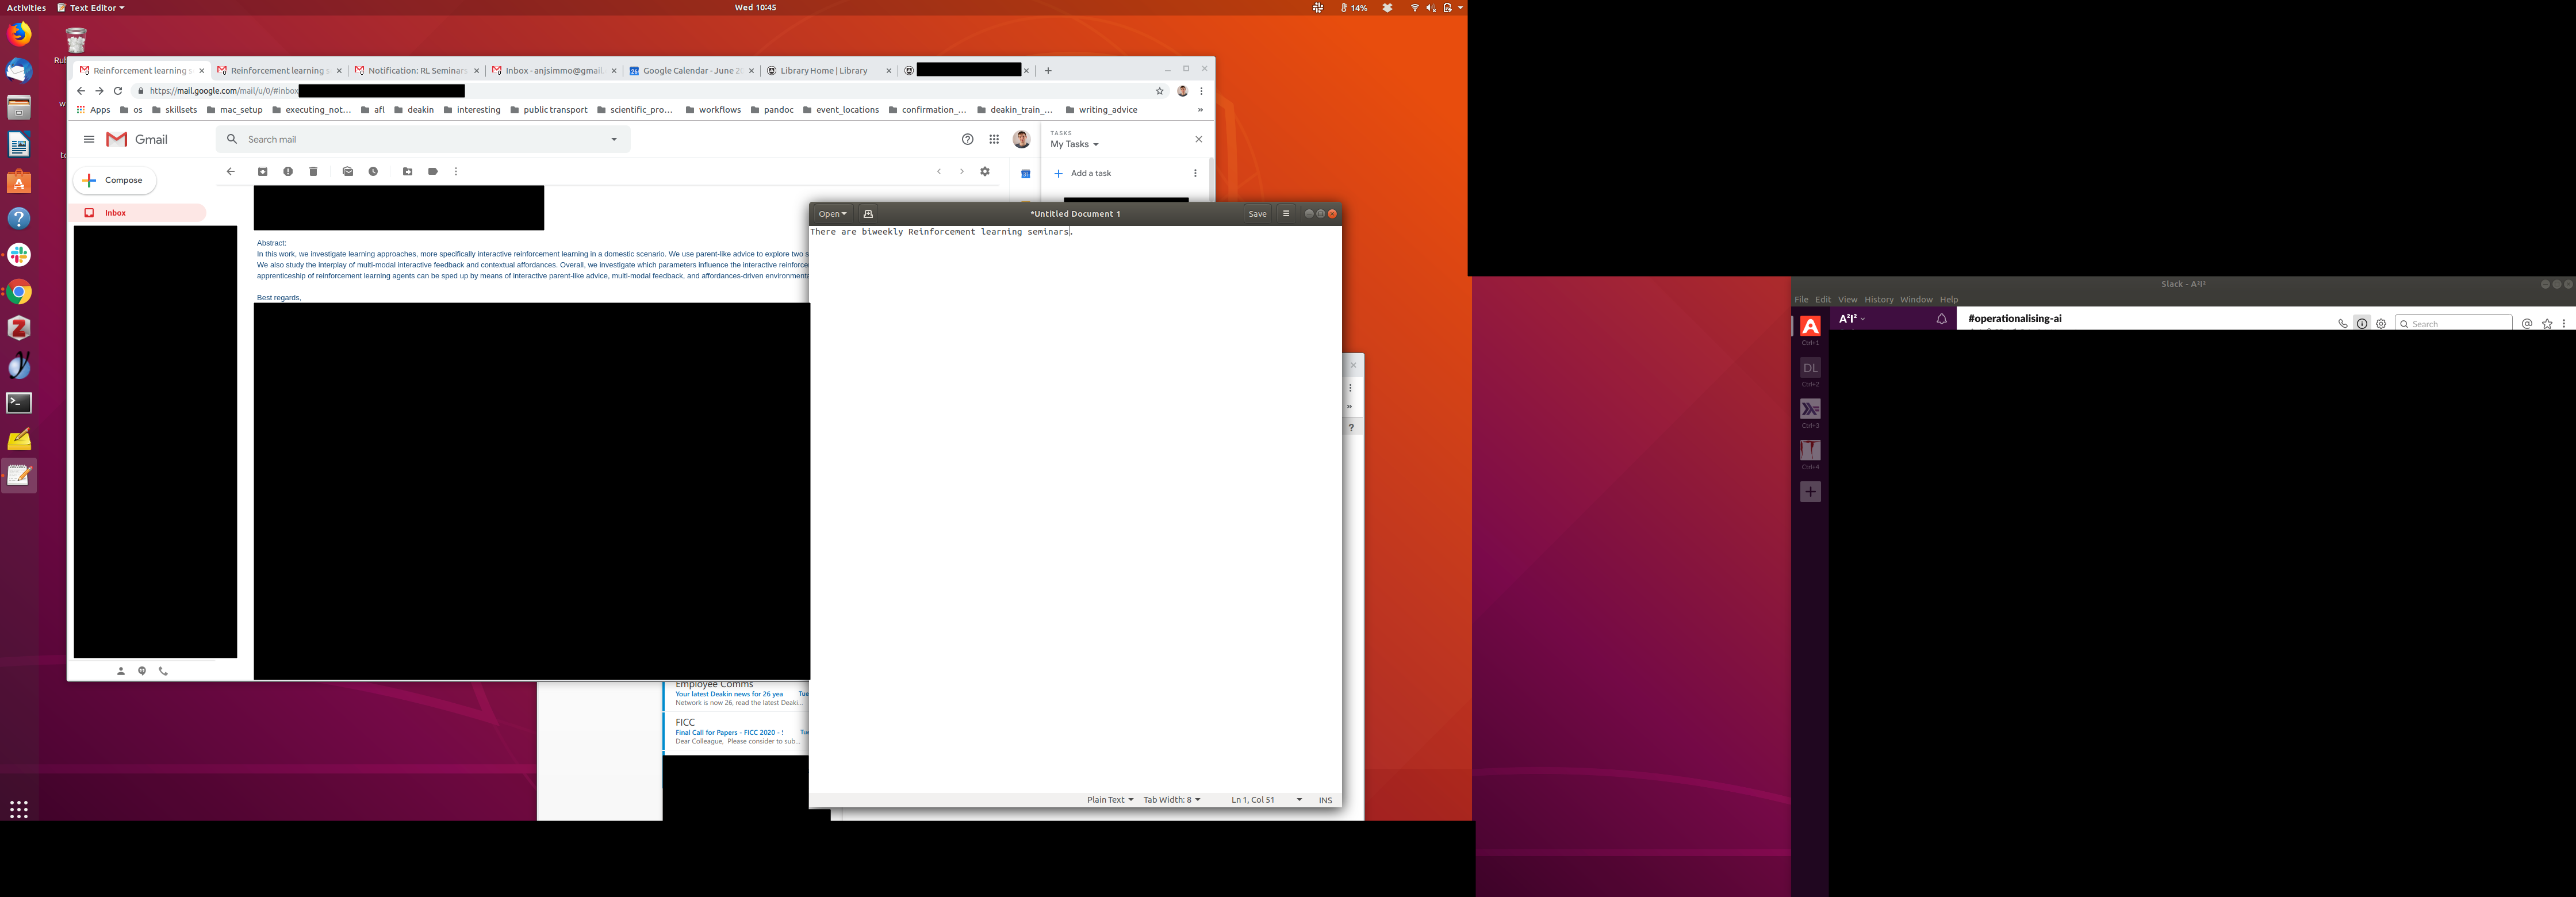Toggle Slack notifications bell
The width and height of the screenshot is (2576, 897).
tap(1941, 319)
